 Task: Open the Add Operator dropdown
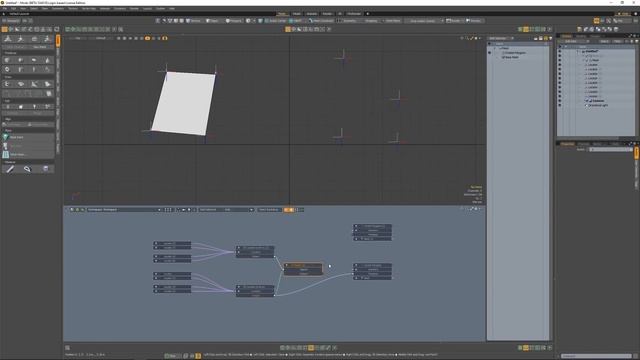(x=501, y=38)
